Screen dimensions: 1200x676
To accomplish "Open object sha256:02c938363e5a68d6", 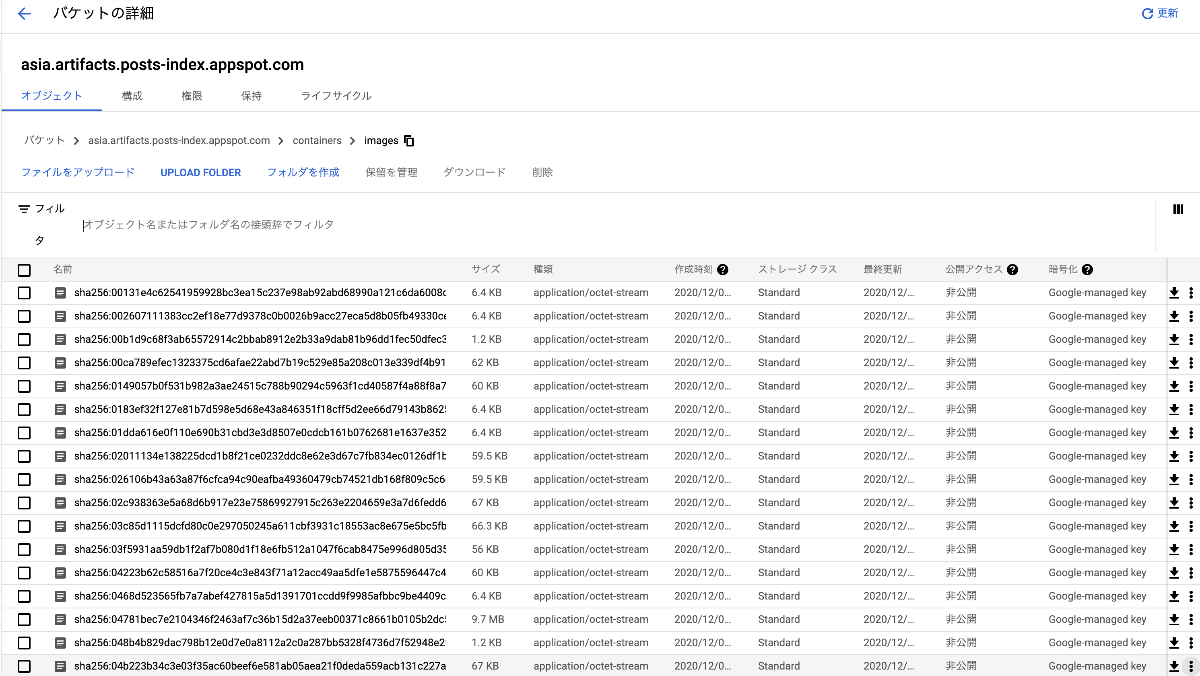I will (x=260, y=503).
